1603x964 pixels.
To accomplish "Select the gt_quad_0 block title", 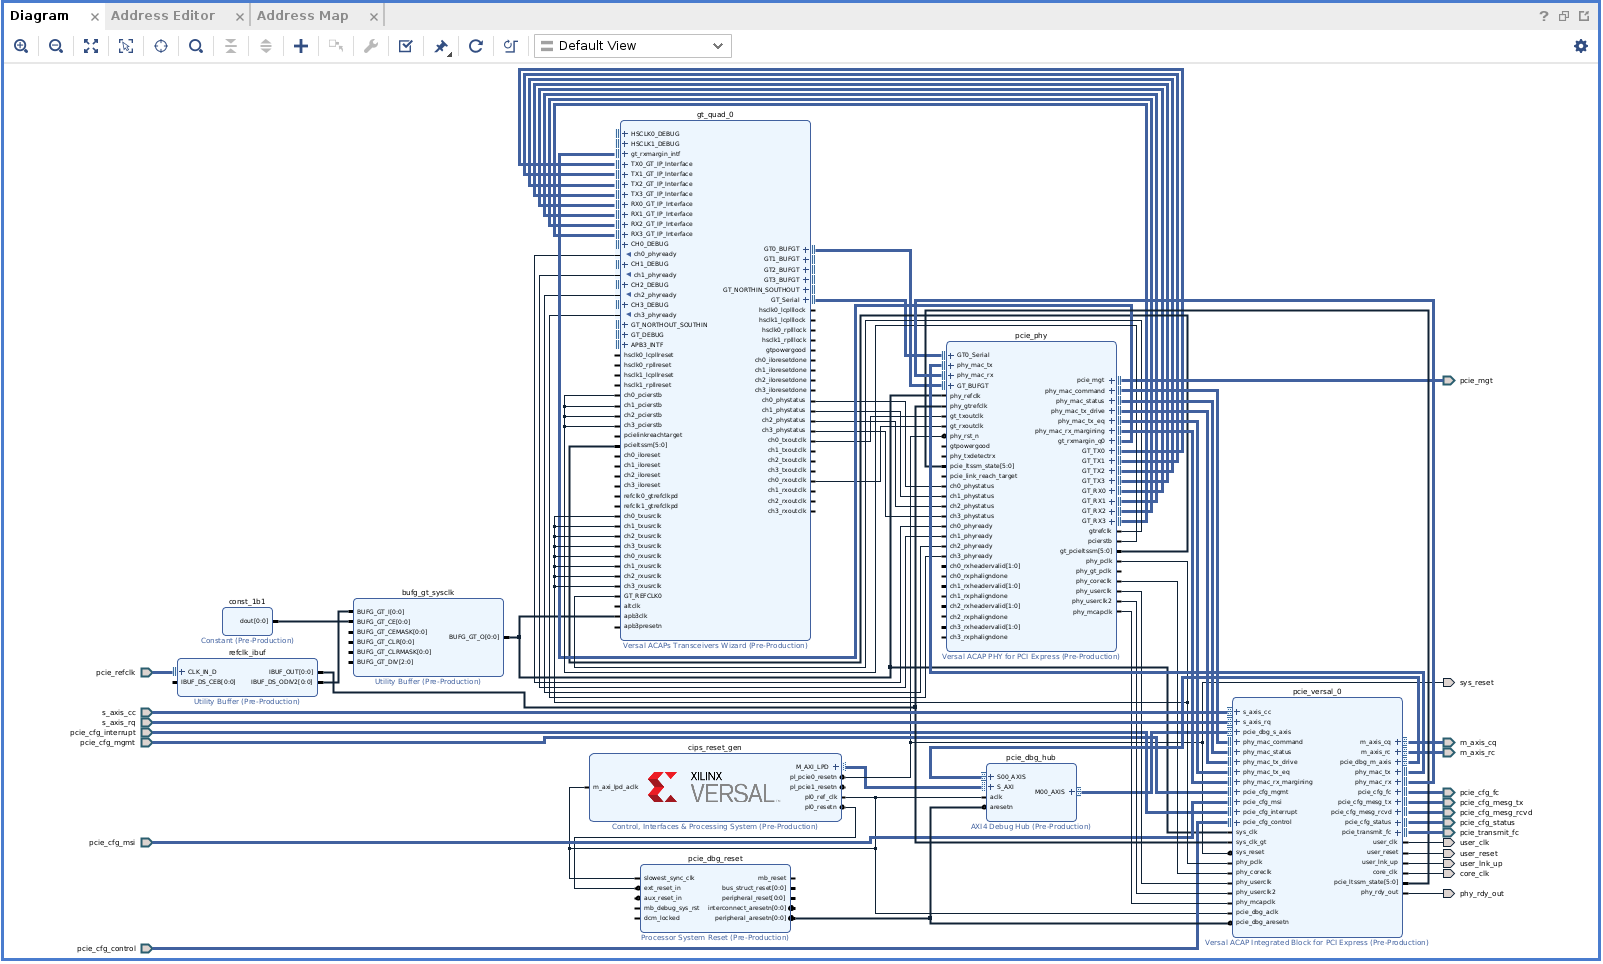I will point(715,115).
